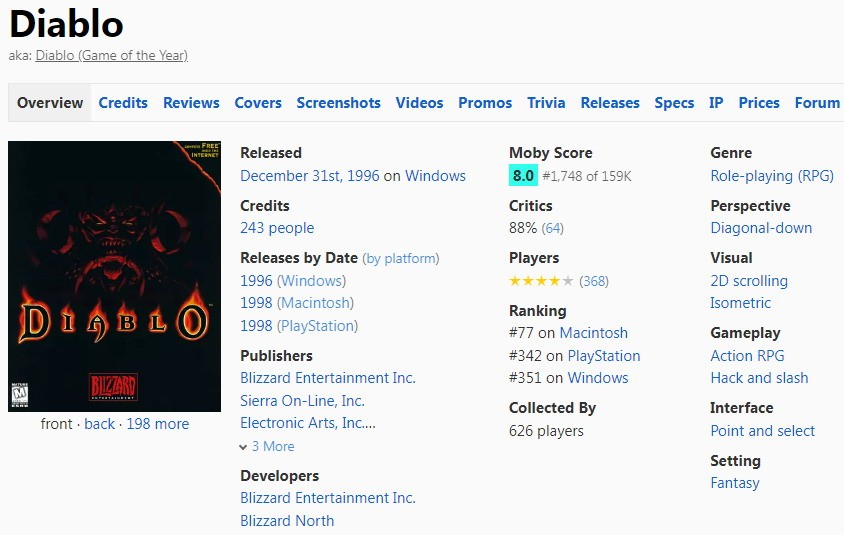Open the 1996 (Windows) release
The image size is (844, 535).
click(293, 281)
